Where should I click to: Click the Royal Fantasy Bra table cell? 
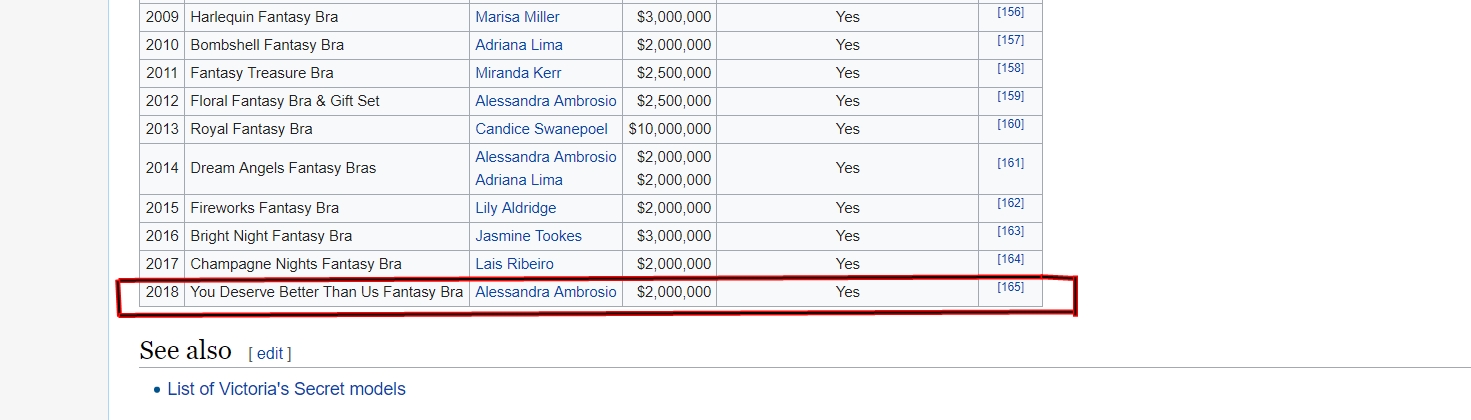click(x=327, y=129)
